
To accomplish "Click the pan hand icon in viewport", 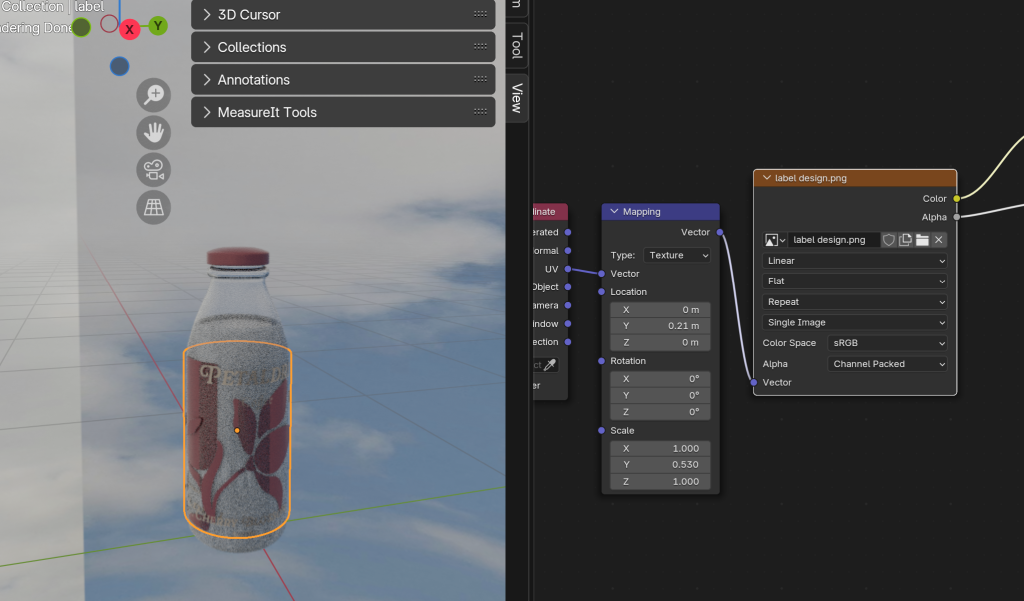I will pos(154,132).
